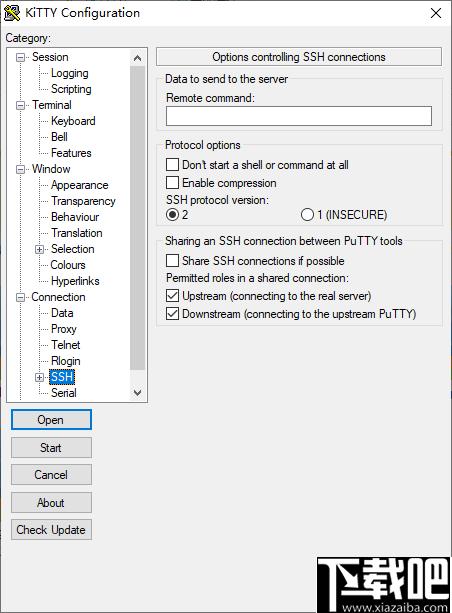Screen dimensions: 452x613
Task: Uncheck the Downstream permitted role option
Action: pos(172,314)
